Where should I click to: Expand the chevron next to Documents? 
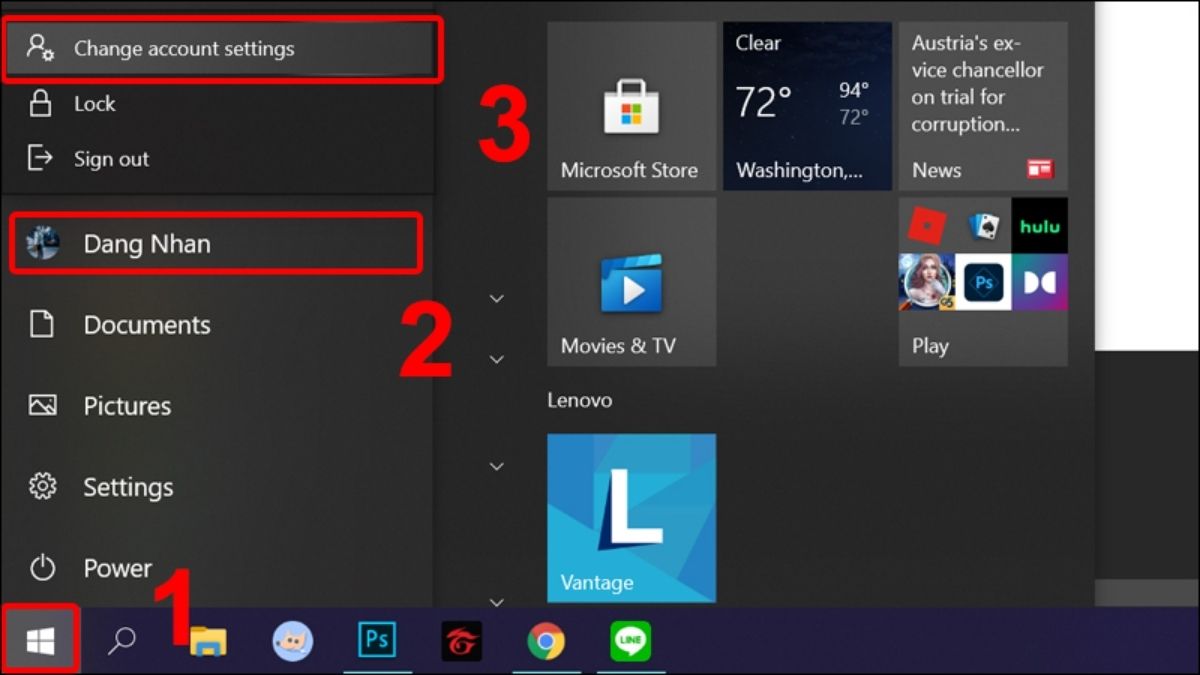pyautogui.click(x=496, y=297)
